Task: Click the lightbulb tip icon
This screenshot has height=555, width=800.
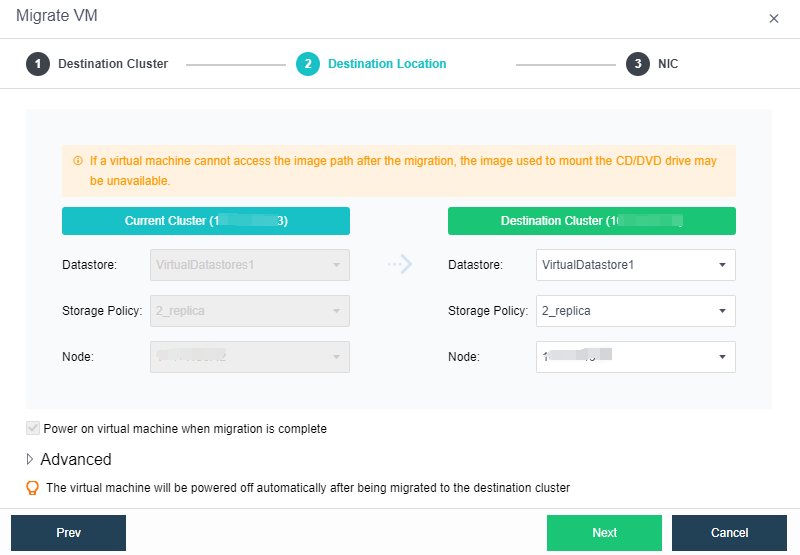Action: [33, 488]
